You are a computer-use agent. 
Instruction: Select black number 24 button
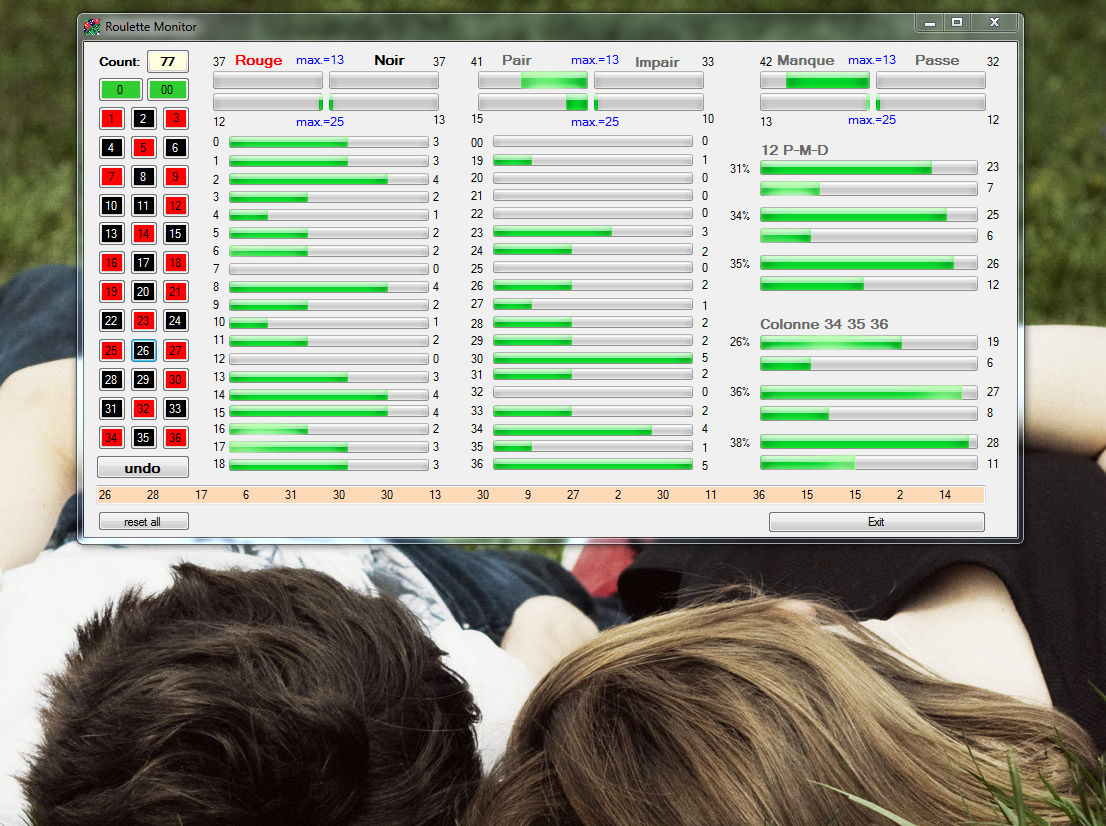coord(176,321)
